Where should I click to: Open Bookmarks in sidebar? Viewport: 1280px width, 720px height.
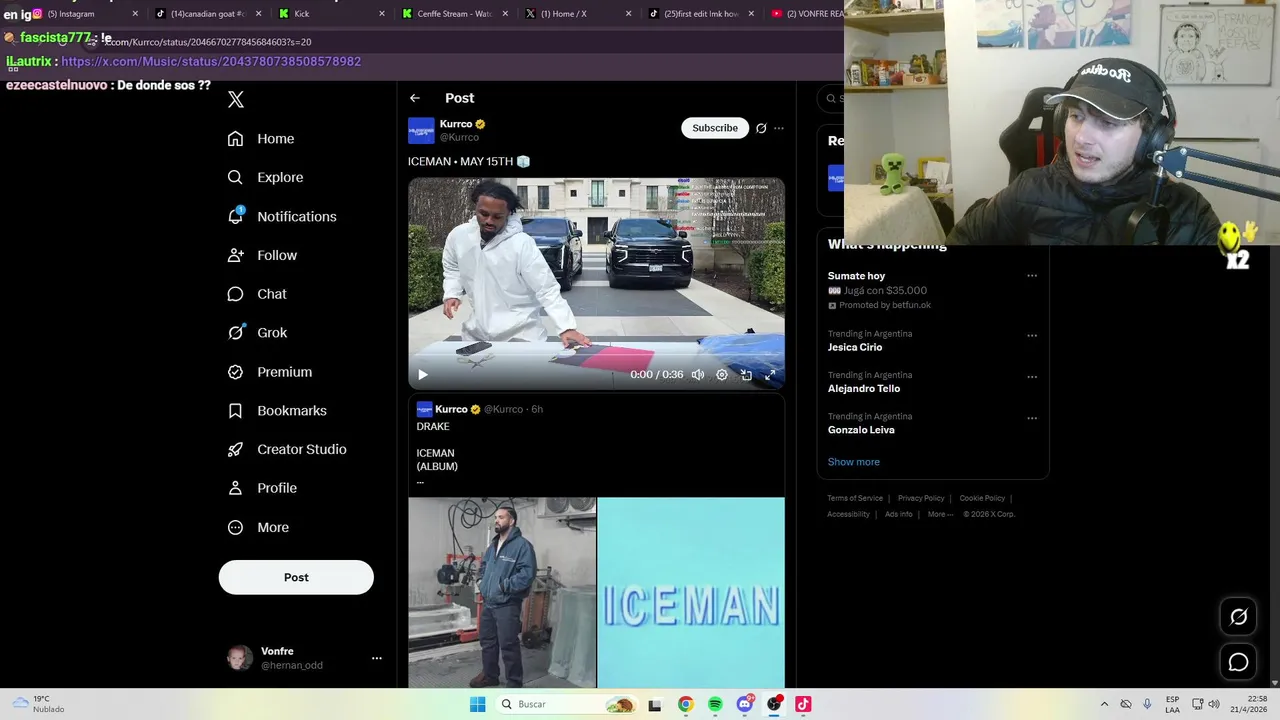click(277, 411)
